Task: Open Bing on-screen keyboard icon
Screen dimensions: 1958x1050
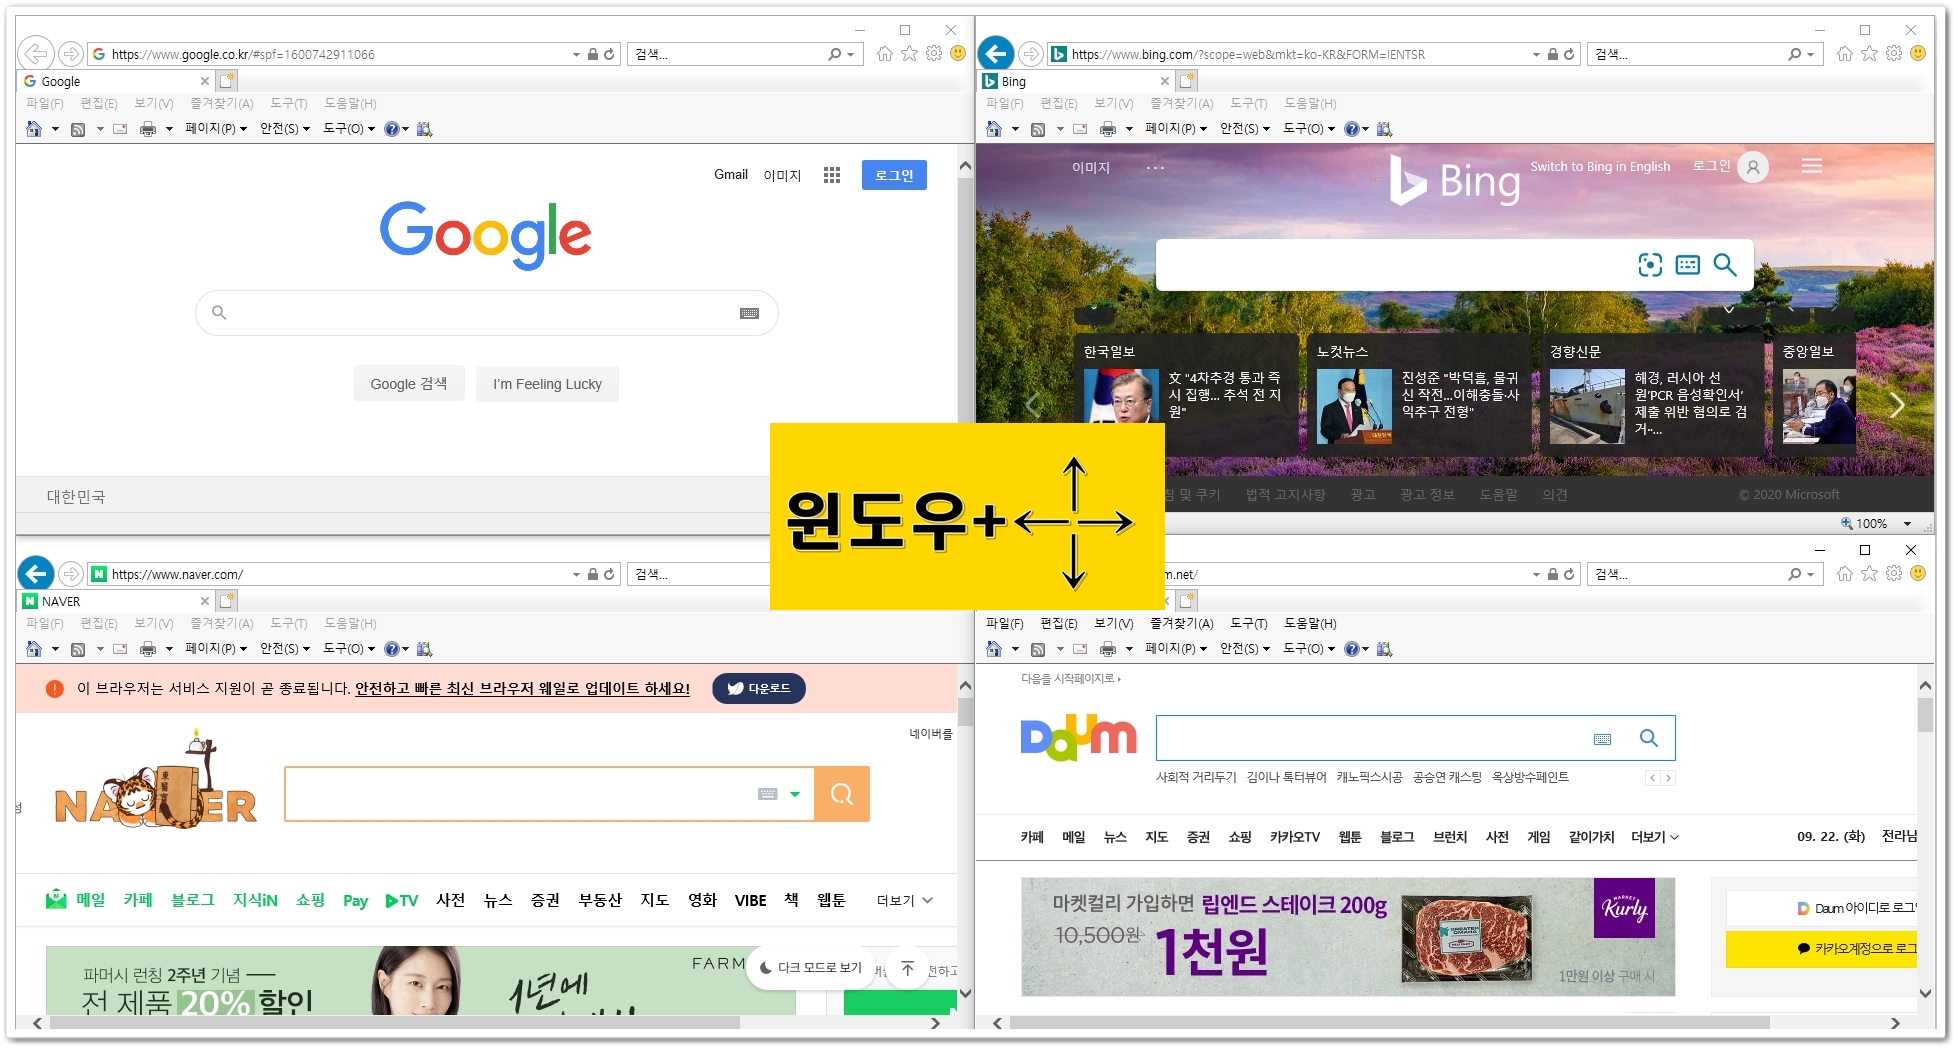Action: tap(1688, 265)
